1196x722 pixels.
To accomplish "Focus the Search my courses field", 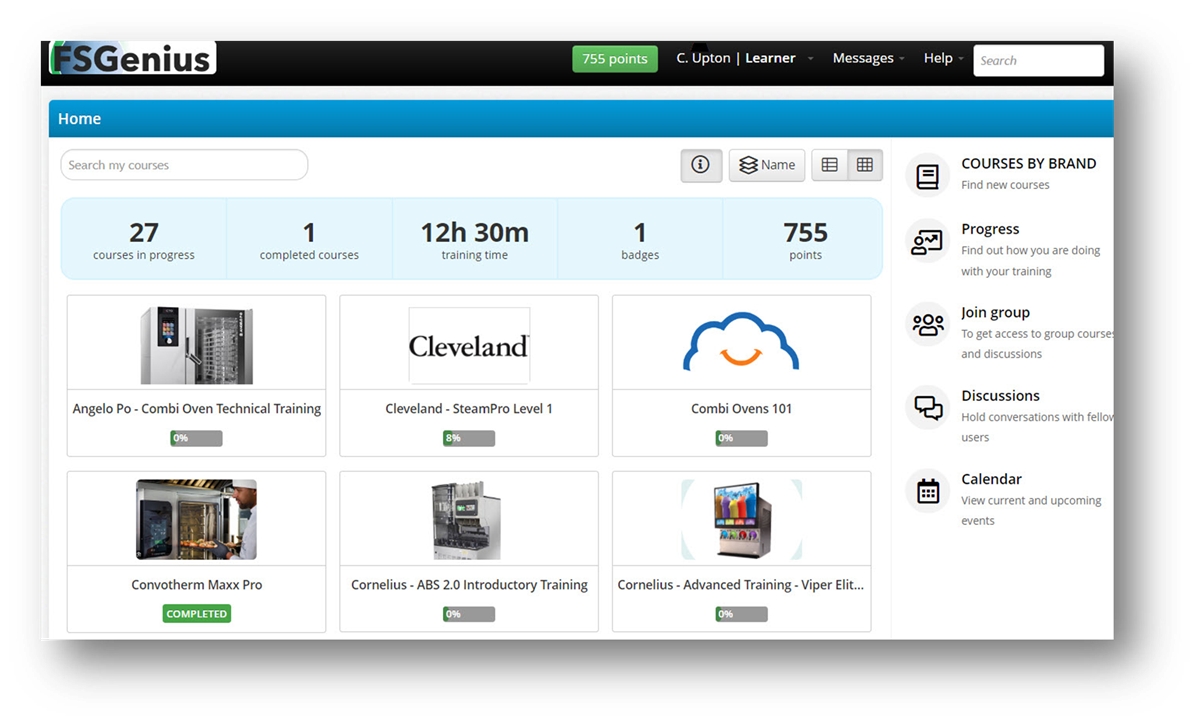I will pos(185,165).
